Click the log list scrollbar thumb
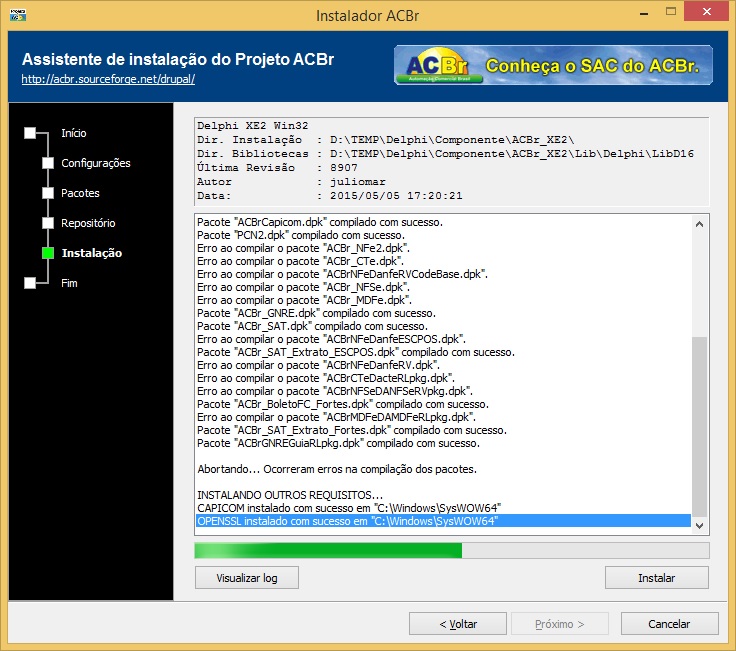Viewport: 736px width, 651px height. tap(699, 427)
